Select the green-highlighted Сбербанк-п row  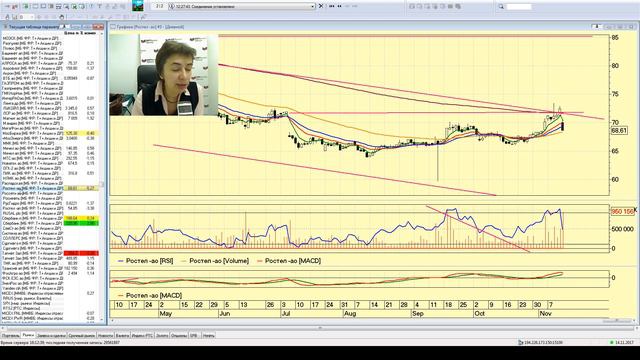(50, 223)
